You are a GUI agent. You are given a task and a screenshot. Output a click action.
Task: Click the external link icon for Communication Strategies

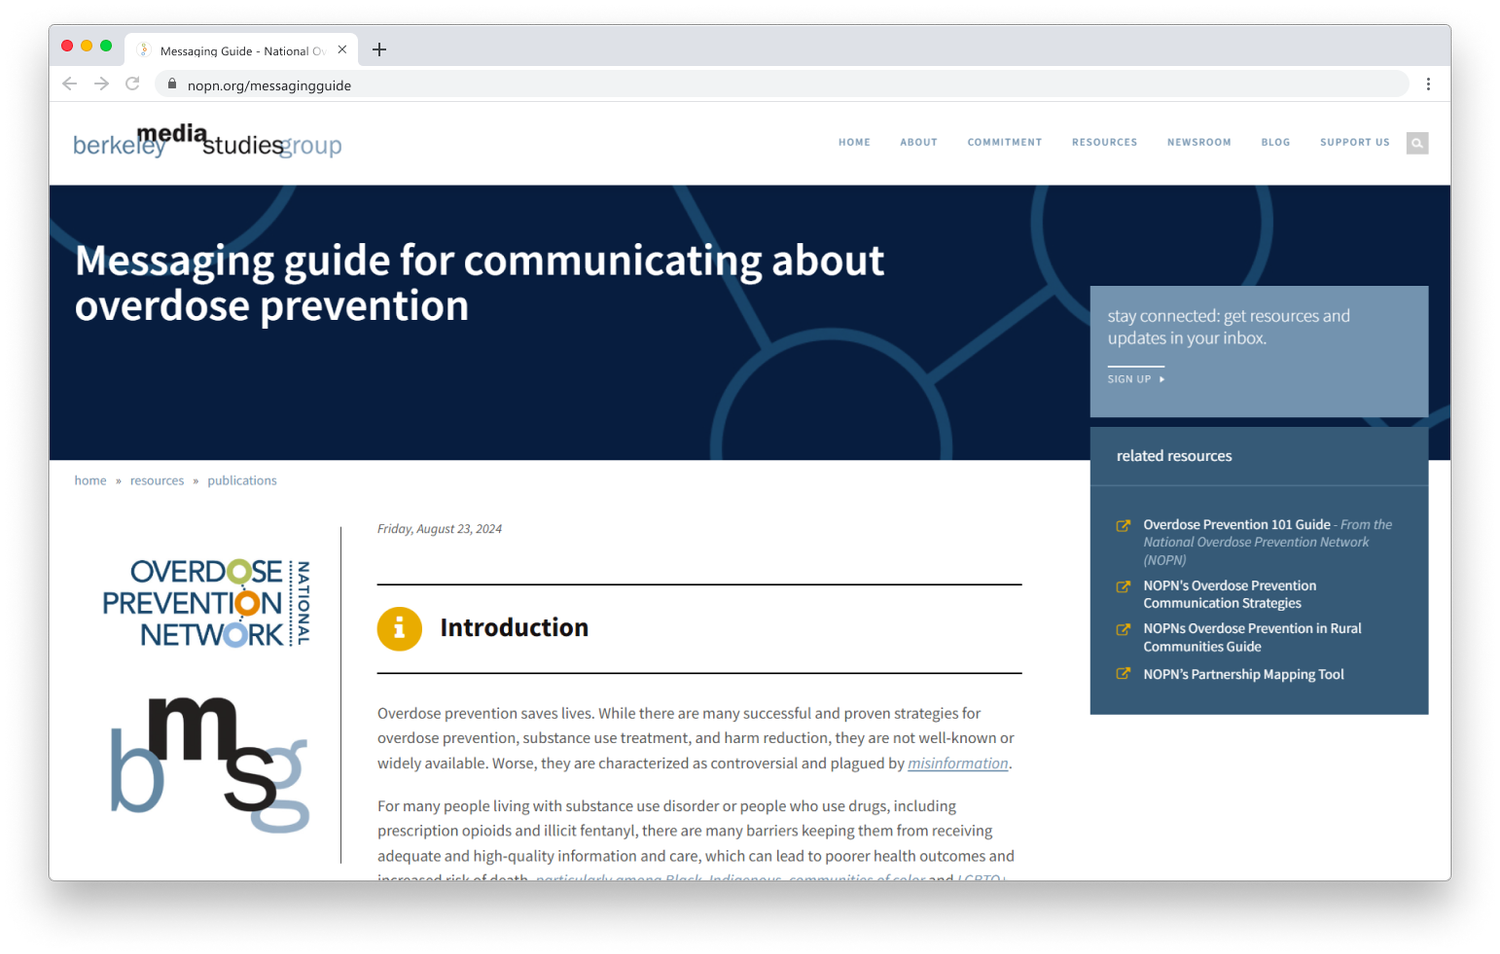click(x=1123, y=588)
